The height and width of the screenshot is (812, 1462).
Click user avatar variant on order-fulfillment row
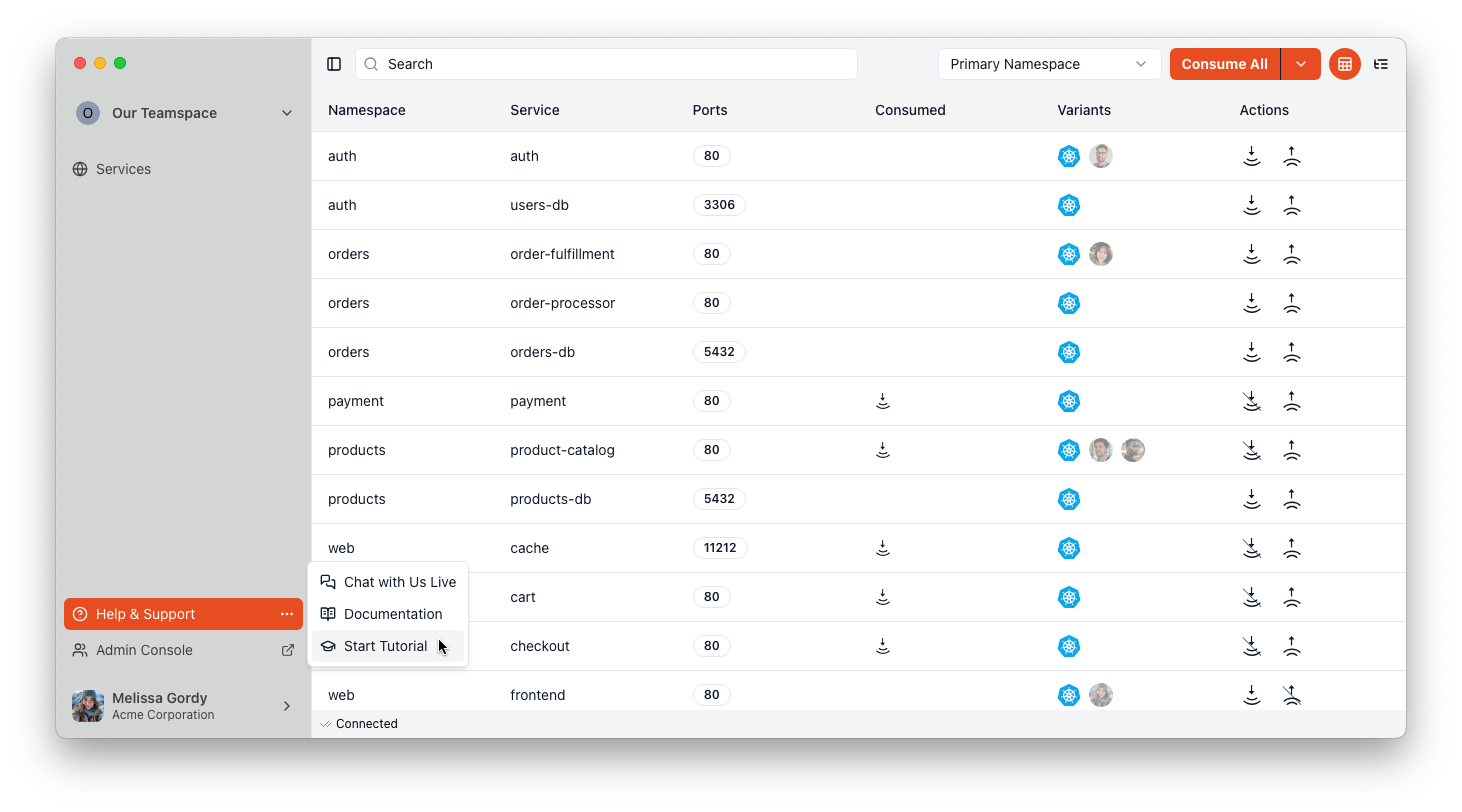point(1101,254)
